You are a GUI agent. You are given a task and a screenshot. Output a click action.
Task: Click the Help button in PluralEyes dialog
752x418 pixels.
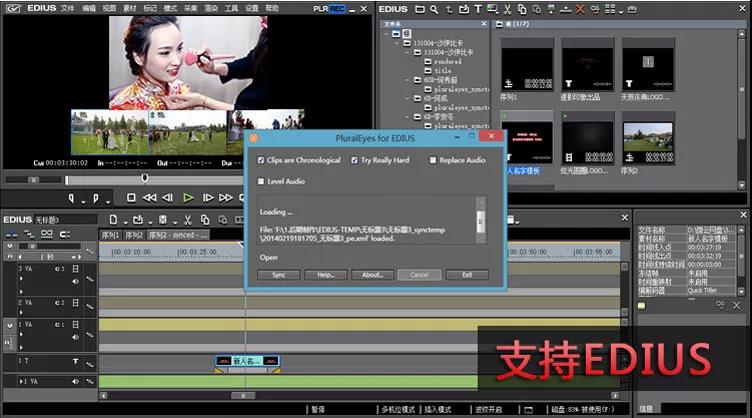[326, 275]
